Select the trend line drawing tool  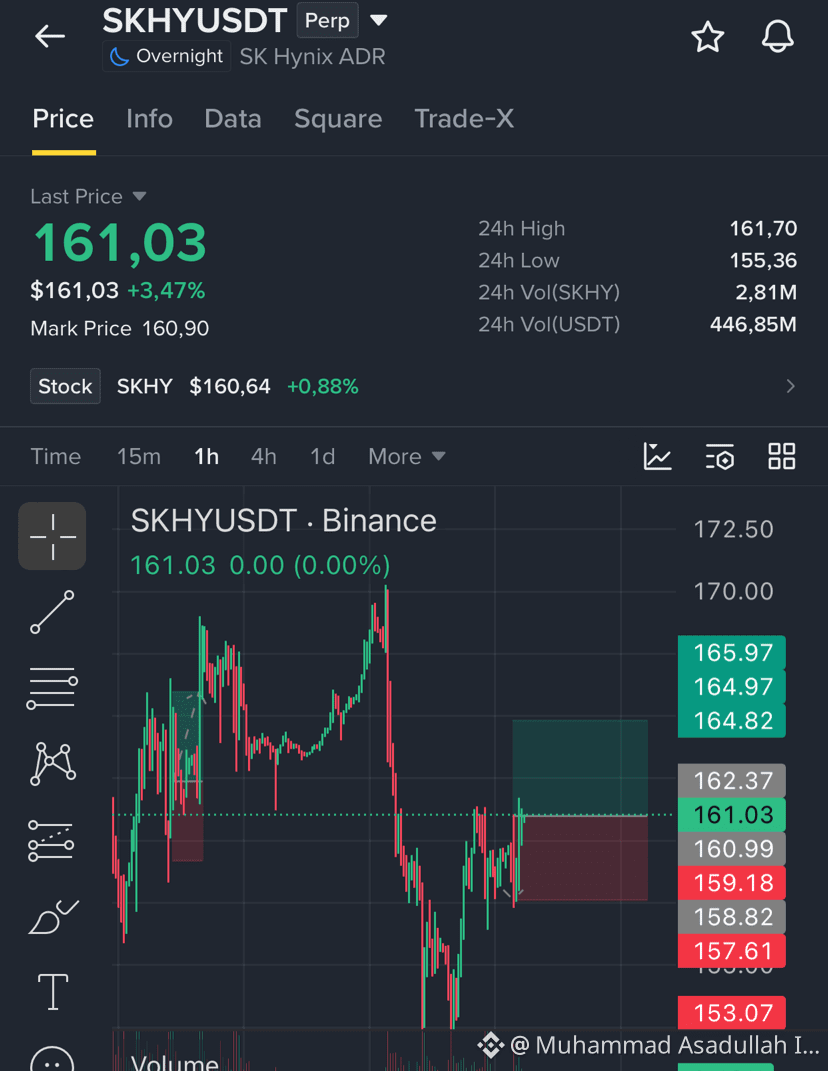coord(52,612)
